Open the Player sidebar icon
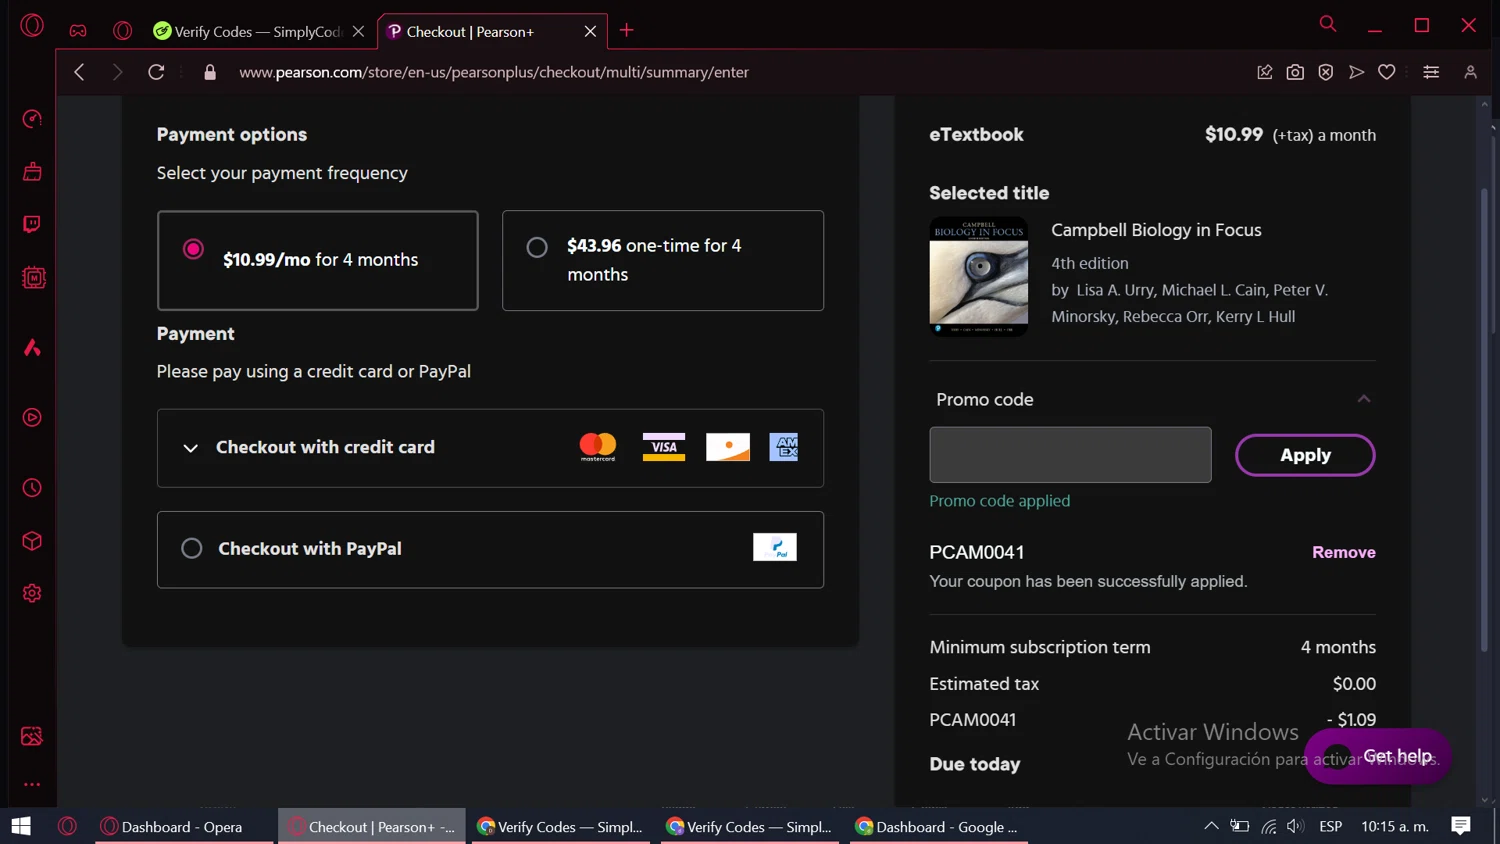The image size is (1500, 844). (x=32, y=417)
